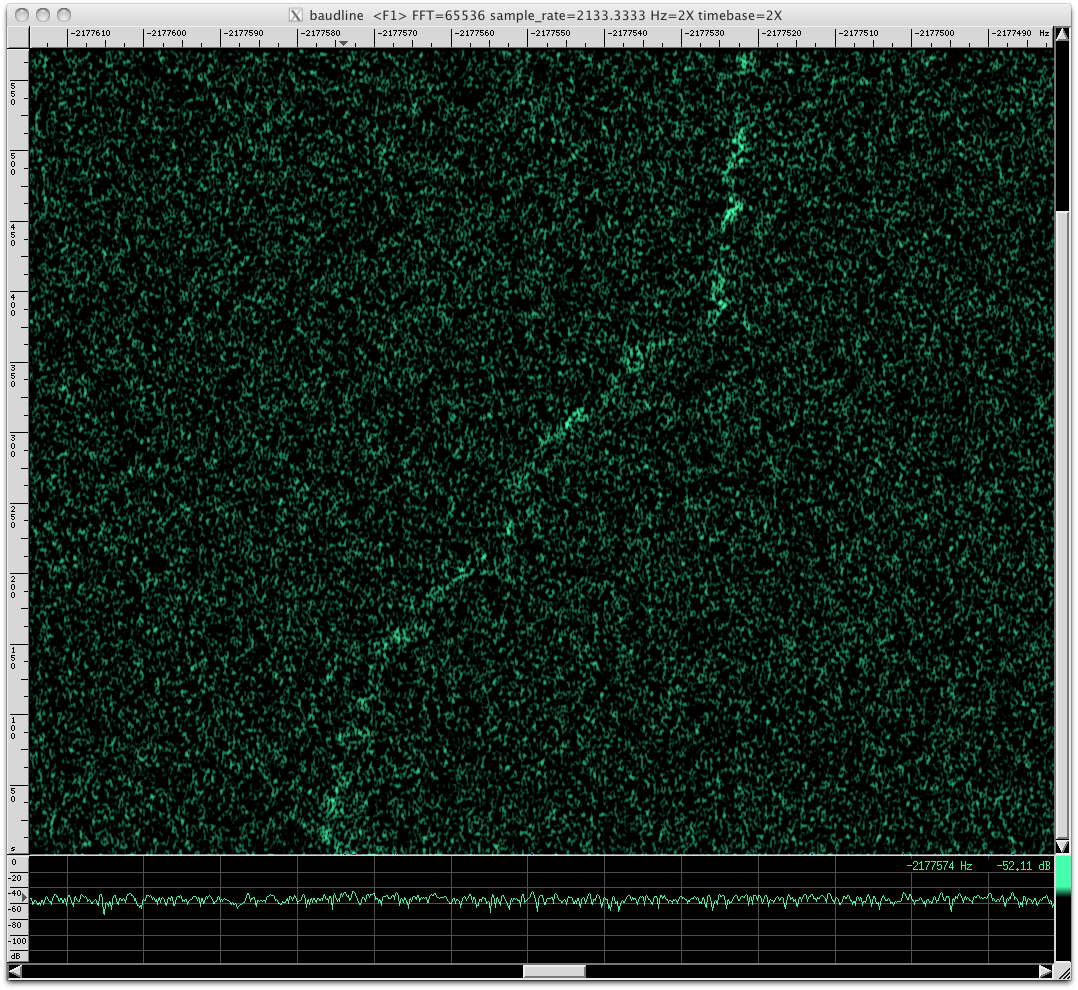The height and width of the screenshot is (990, 1078).
Task: Click the 0 dB label on spectrum axis
Action: [x=14, y=862]
